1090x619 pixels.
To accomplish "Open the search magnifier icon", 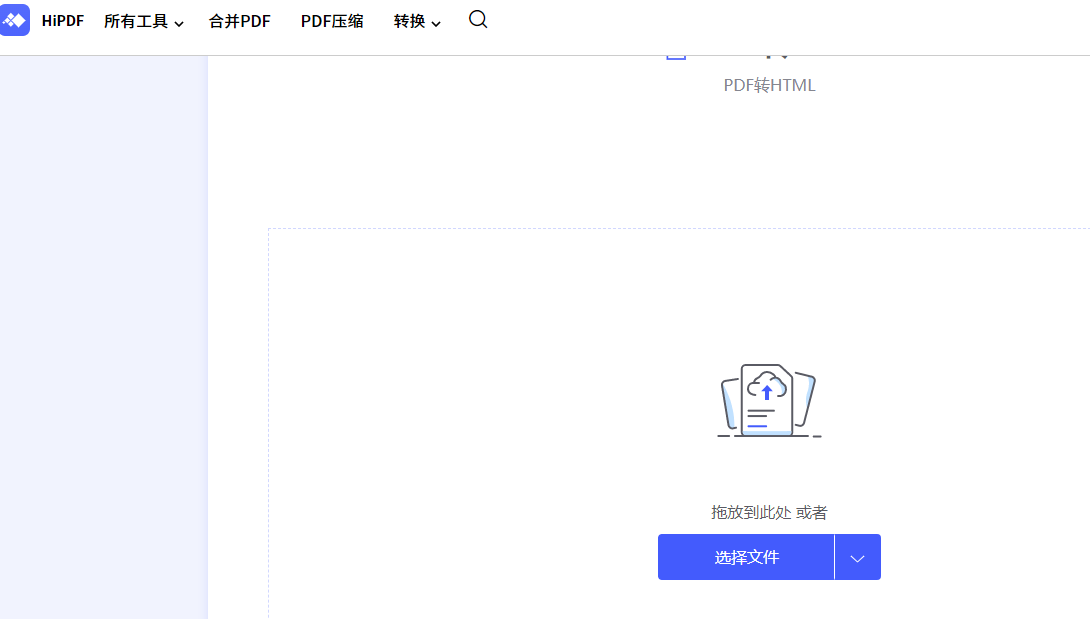I will [478, 19].
